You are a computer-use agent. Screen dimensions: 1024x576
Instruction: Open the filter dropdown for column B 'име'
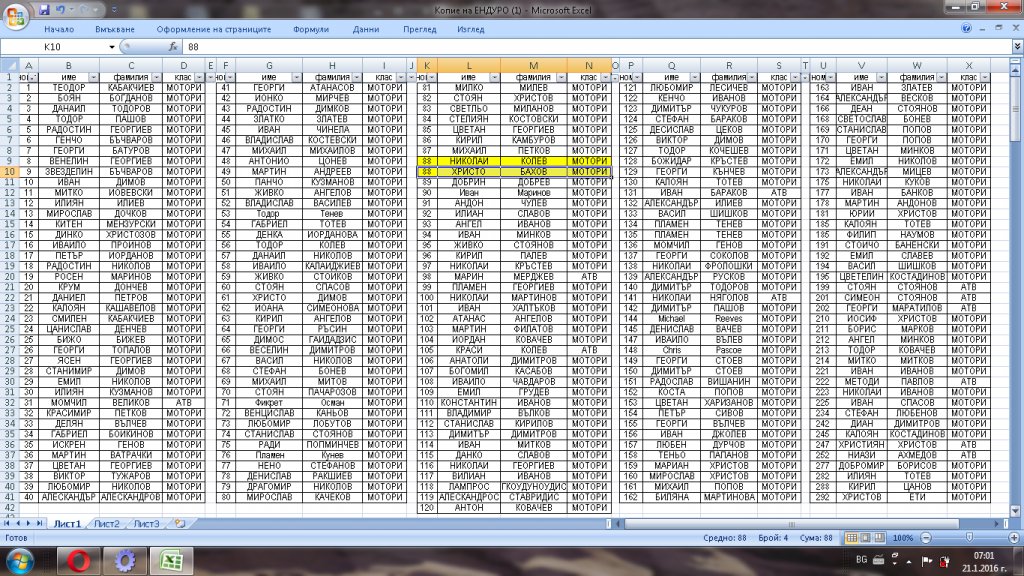94,77
